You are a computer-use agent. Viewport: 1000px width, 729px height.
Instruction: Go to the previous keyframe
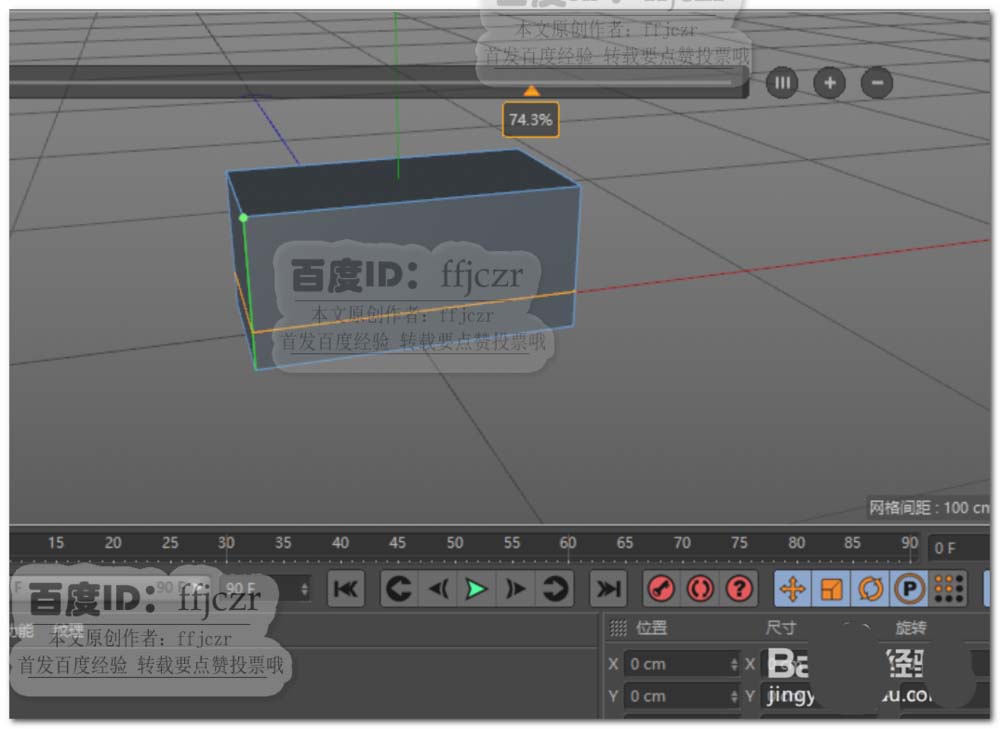pos(399,588)
